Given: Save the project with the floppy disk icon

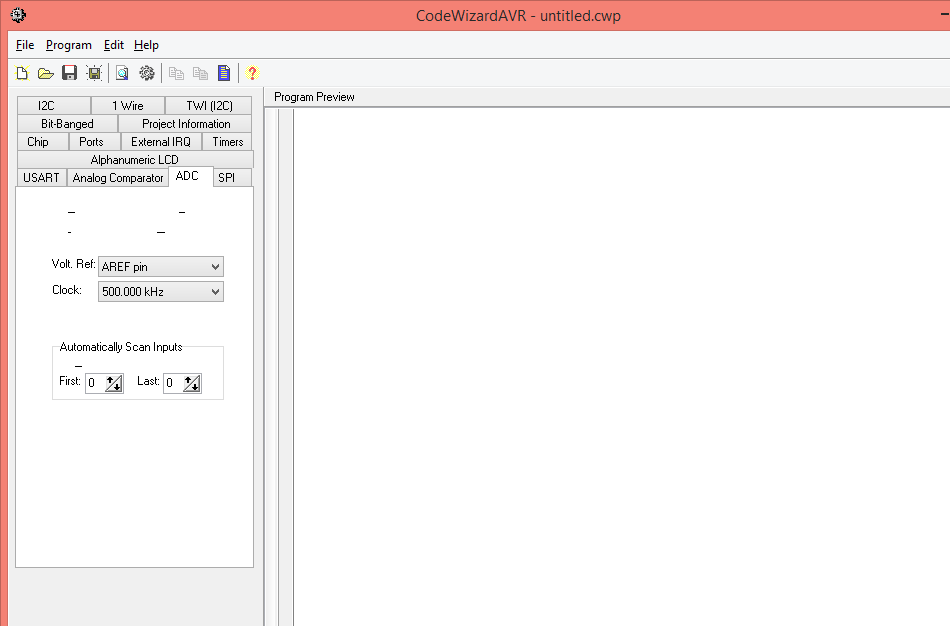Looking at the screenshot, I should pos(70,73).
